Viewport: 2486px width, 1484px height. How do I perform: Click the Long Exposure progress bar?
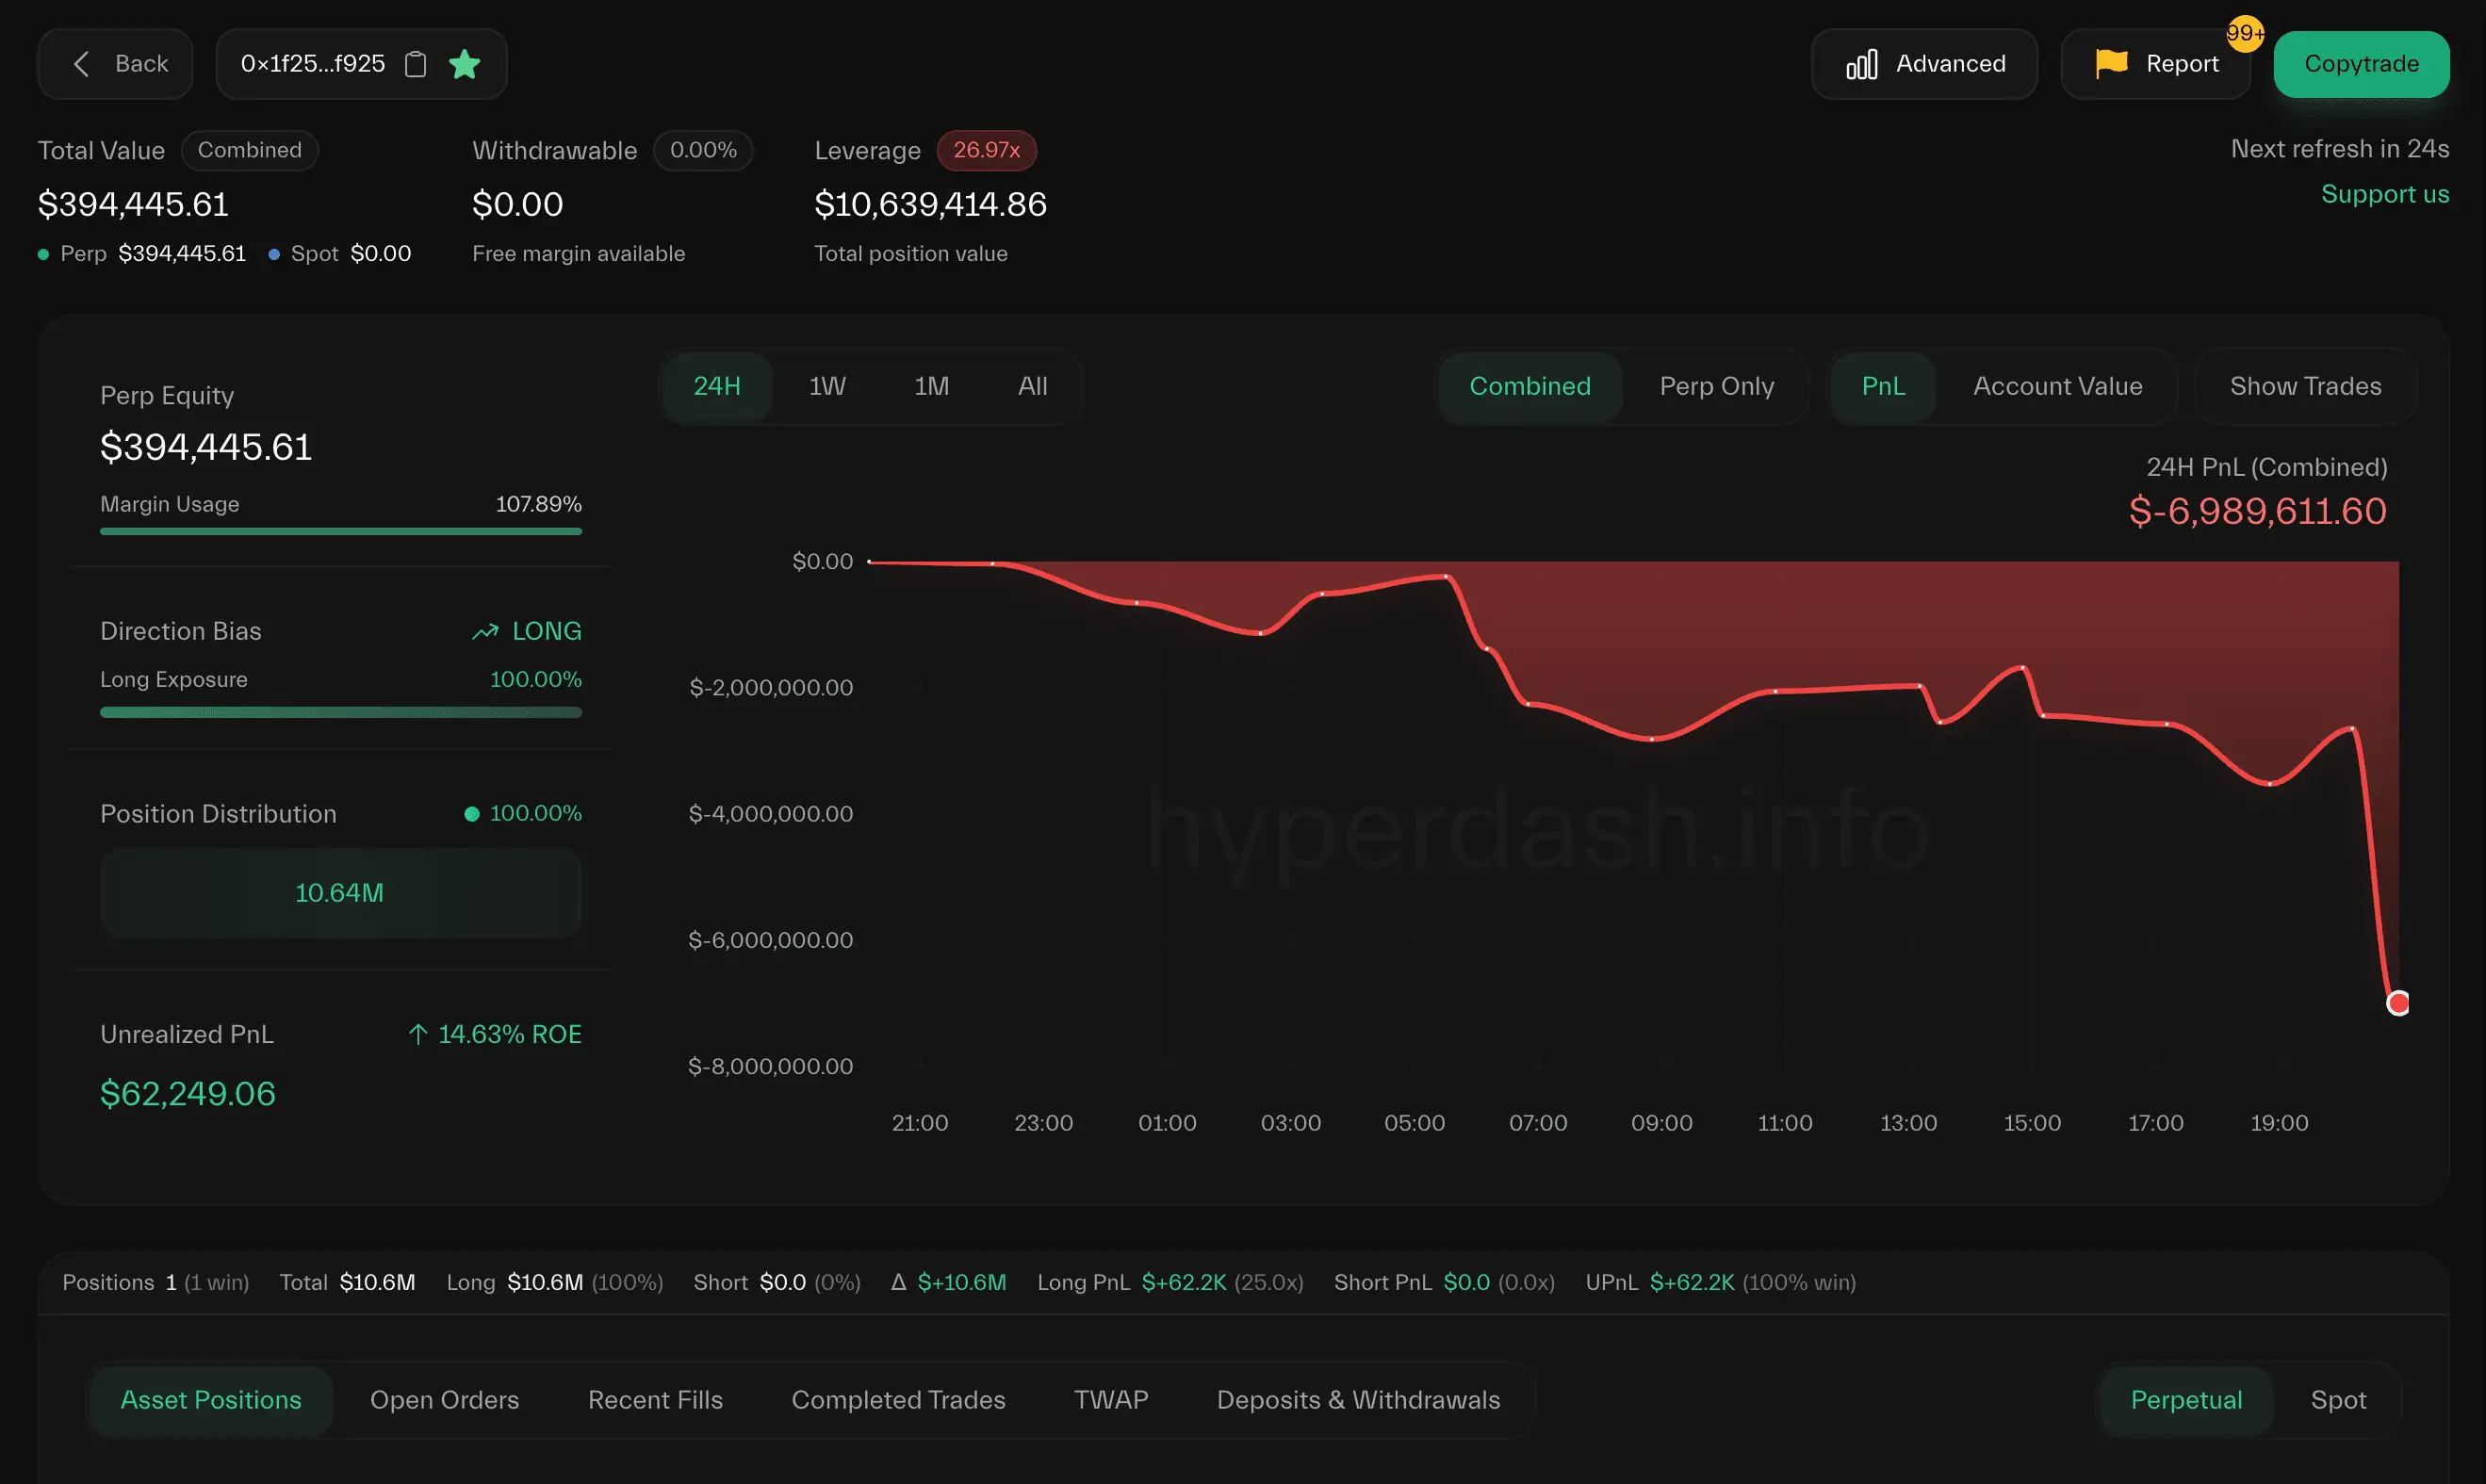[341, 712]
